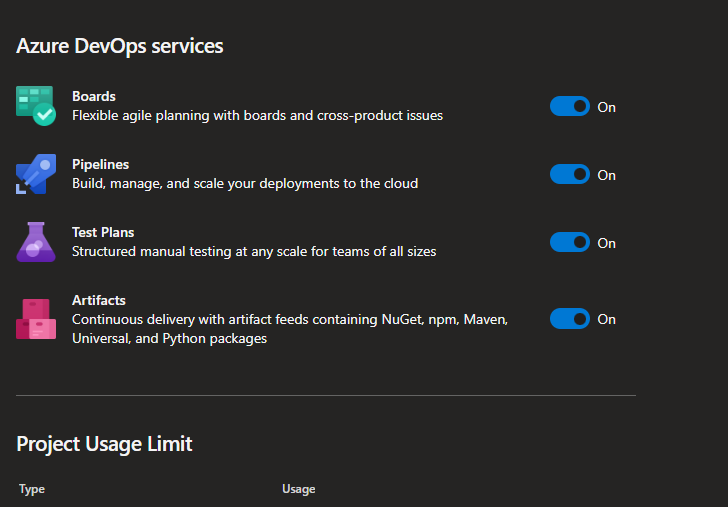Screen dimensions: 728x507
Task: Click the Artifacts title text
Action: (99, 300)
